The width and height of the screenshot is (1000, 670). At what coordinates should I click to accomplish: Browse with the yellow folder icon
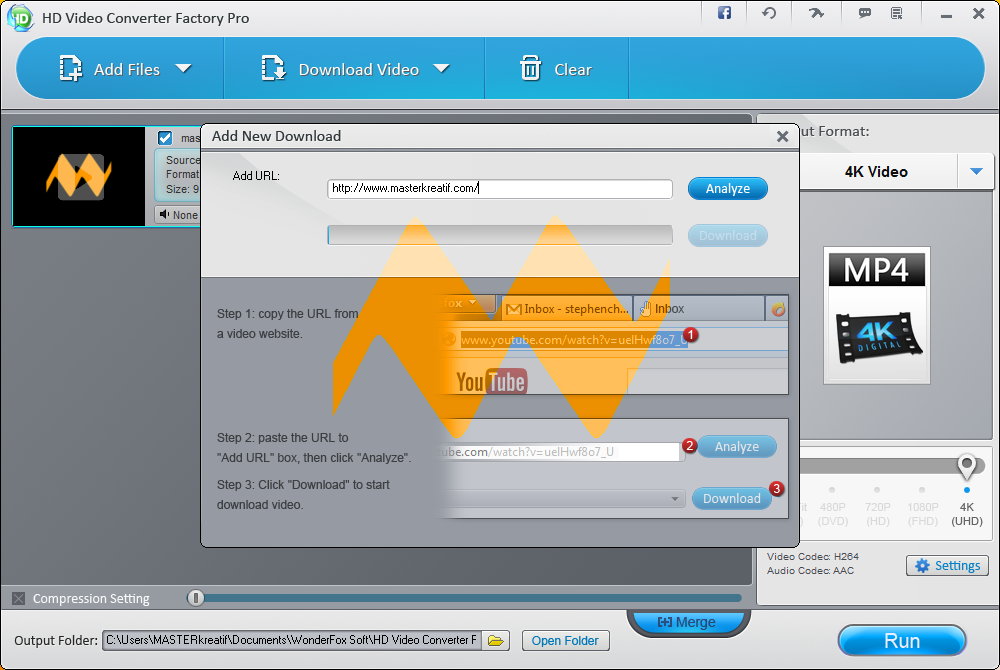click(496, 640)
